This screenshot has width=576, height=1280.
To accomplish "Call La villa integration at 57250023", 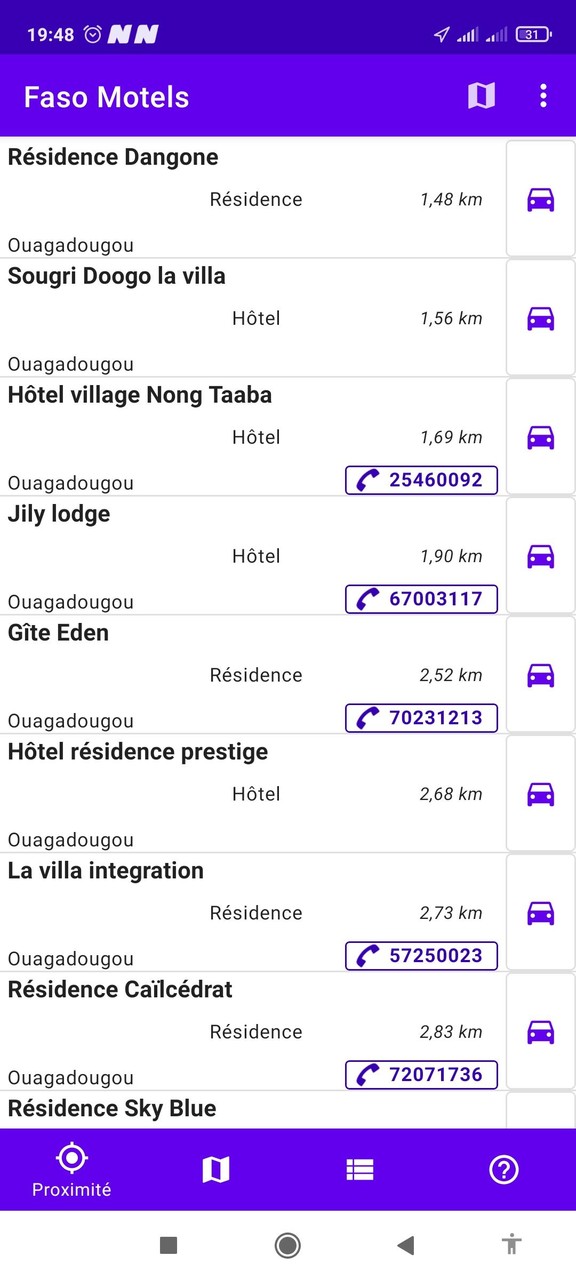I will point(420,956).
